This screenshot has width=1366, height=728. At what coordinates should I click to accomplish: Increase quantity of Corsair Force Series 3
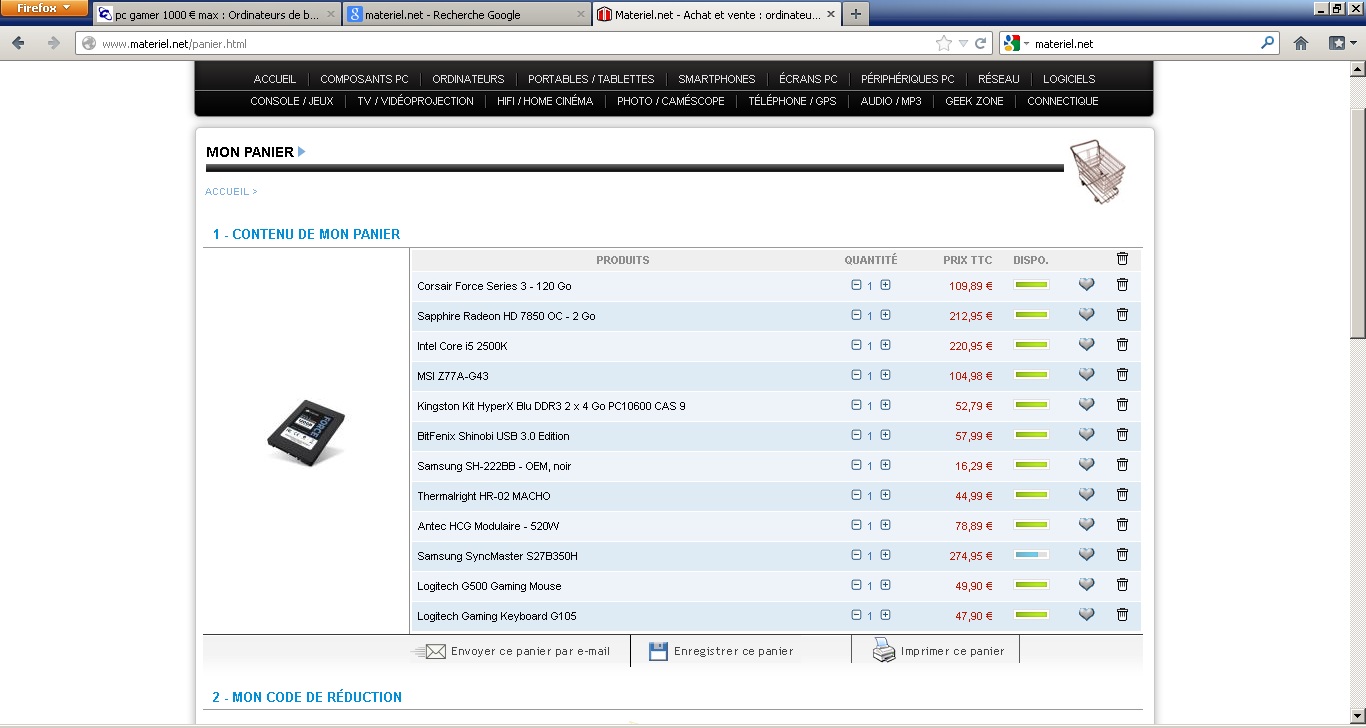[885, 285]
